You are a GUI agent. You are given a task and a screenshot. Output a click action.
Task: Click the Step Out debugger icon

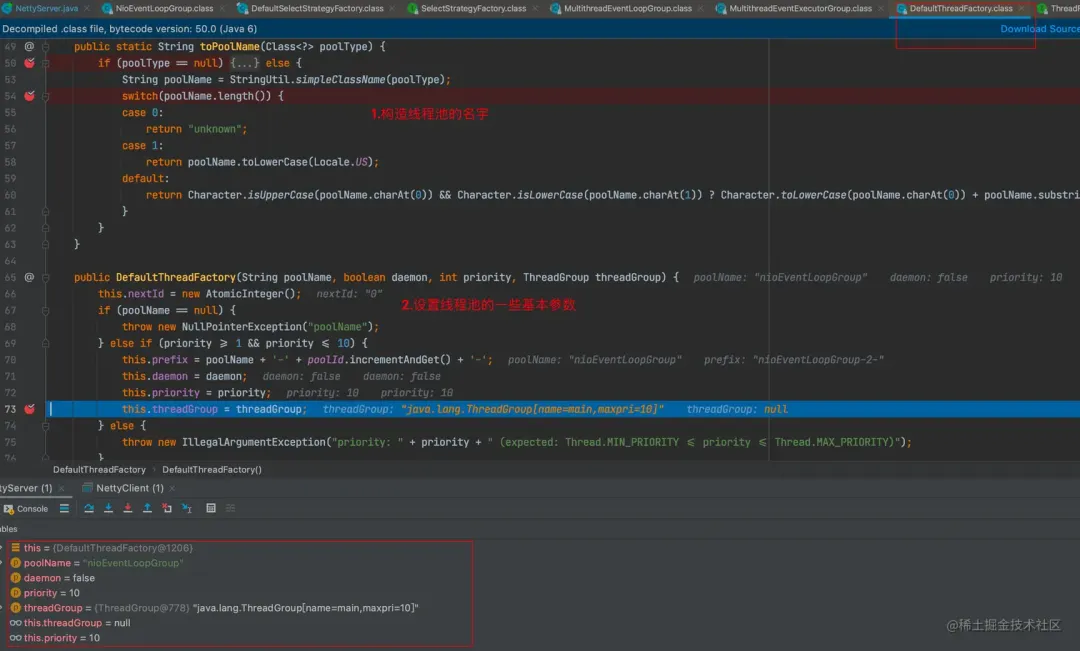147,508
